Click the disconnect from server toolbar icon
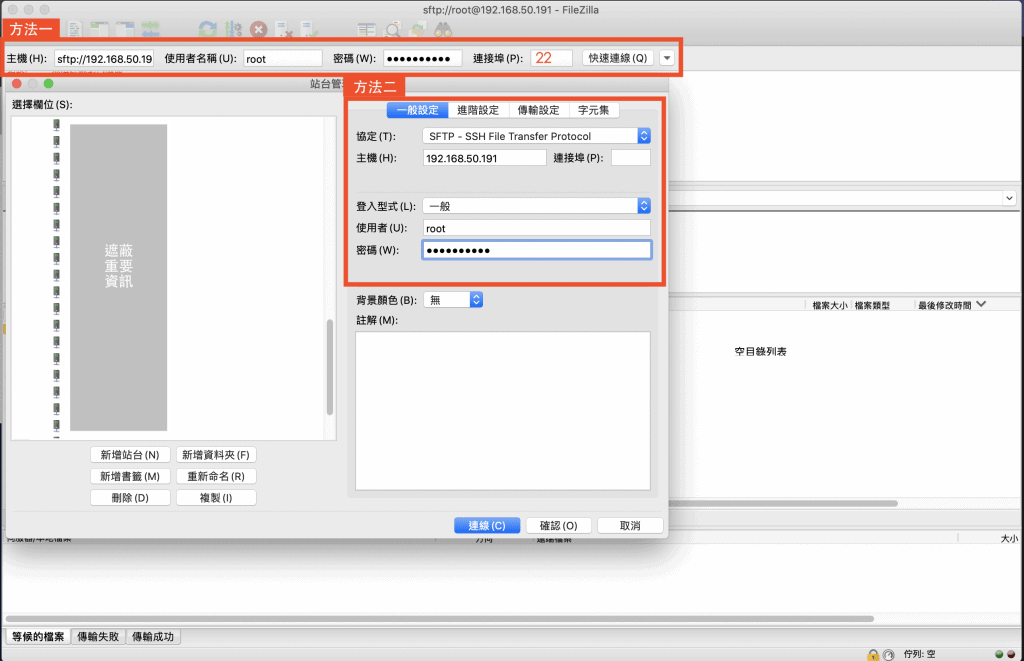The image size is (1024, 661). (x=284, y=30)
